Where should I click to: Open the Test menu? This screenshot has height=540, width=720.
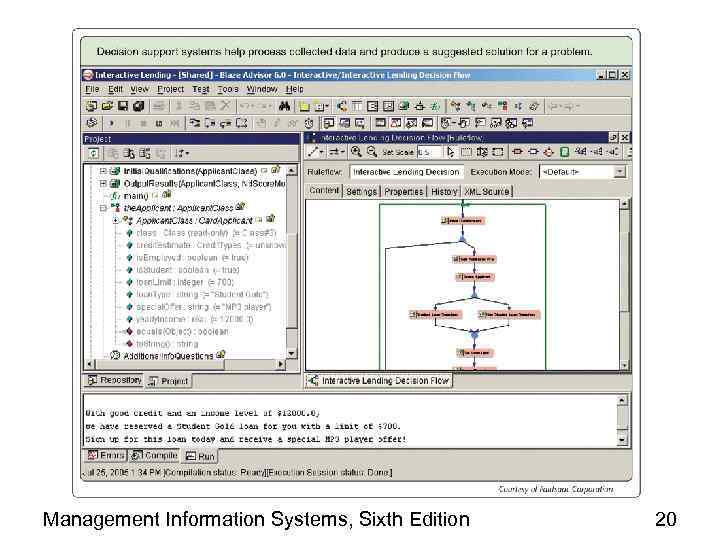(x=201, y=89)
